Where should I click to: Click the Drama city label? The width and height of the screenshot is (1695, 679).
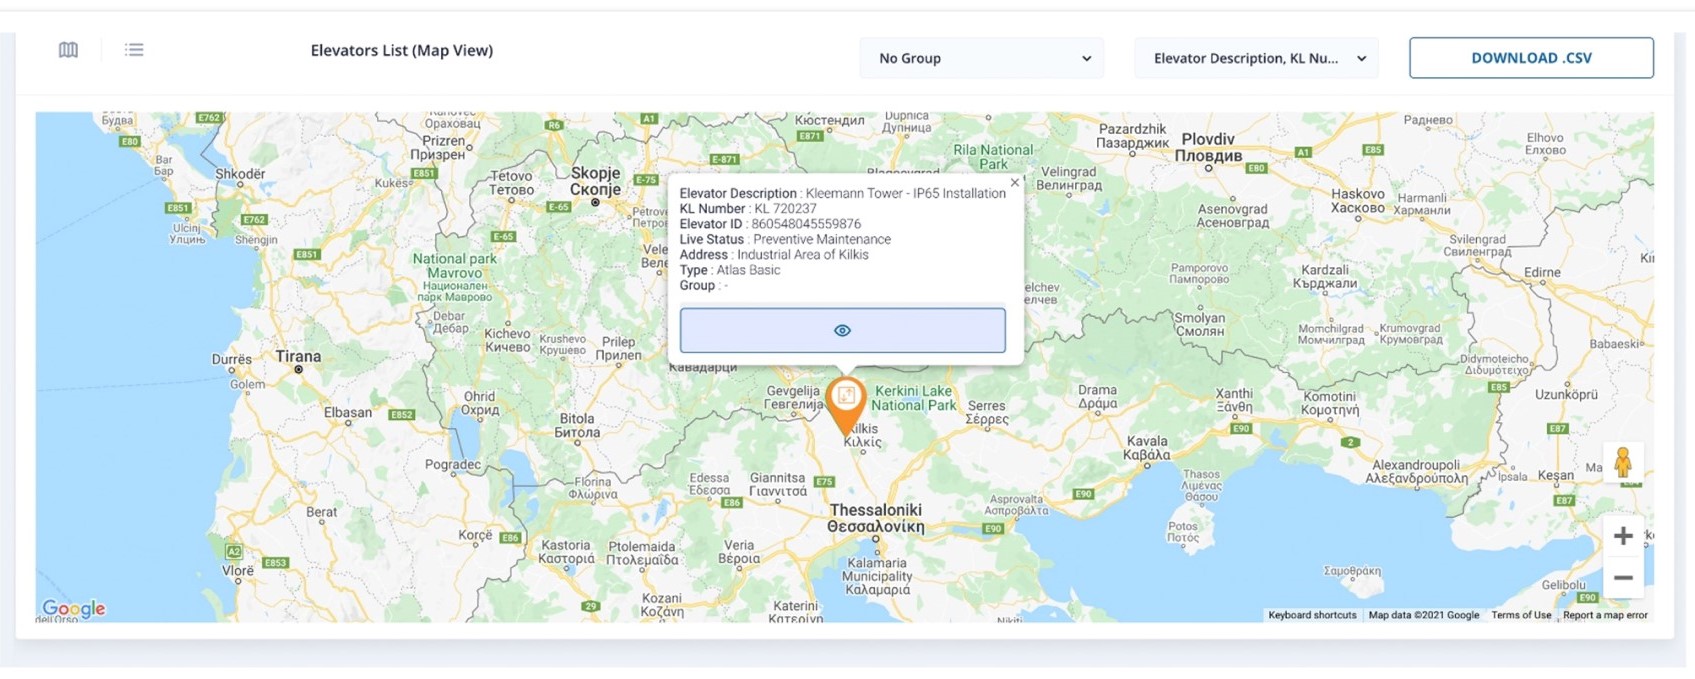(x=1097, y=397)
